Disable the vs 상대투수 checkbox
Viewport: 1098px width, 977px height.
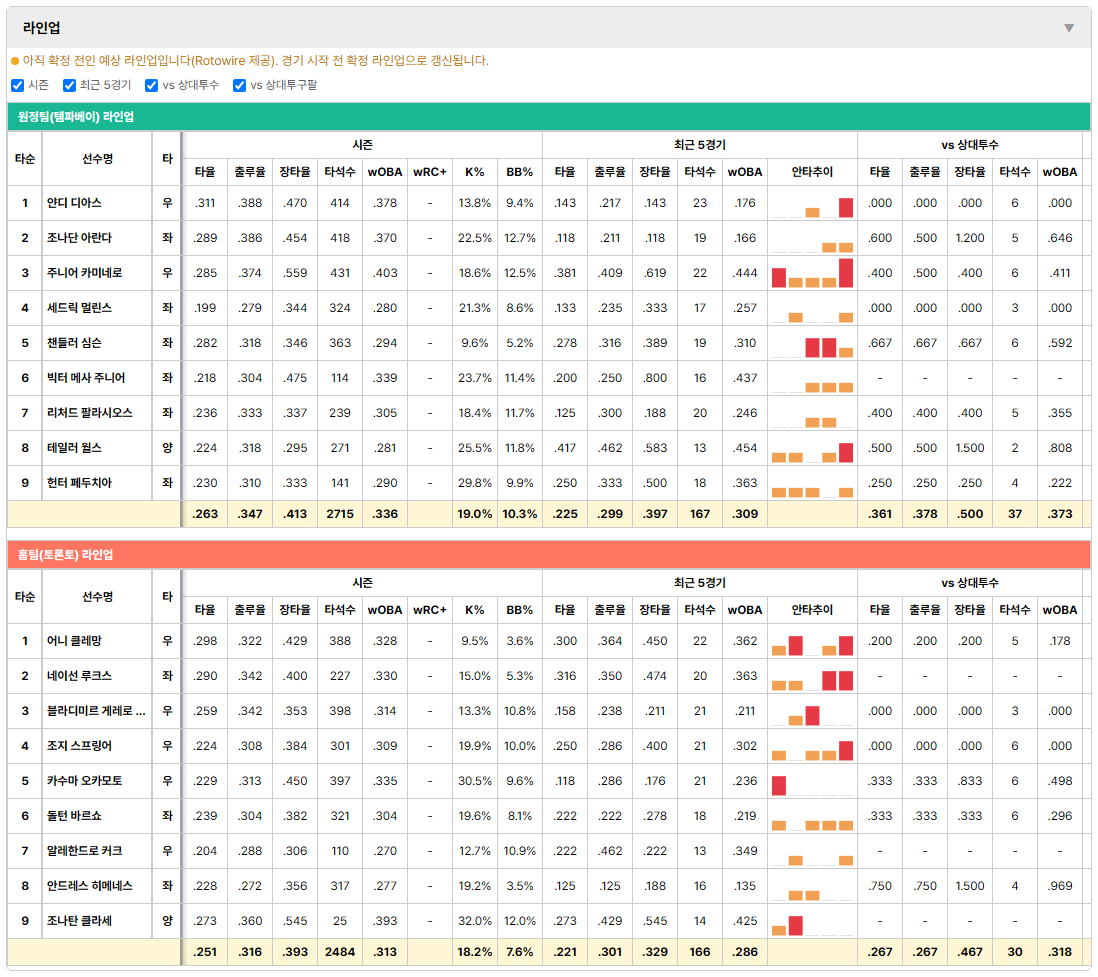click(151, 85)
